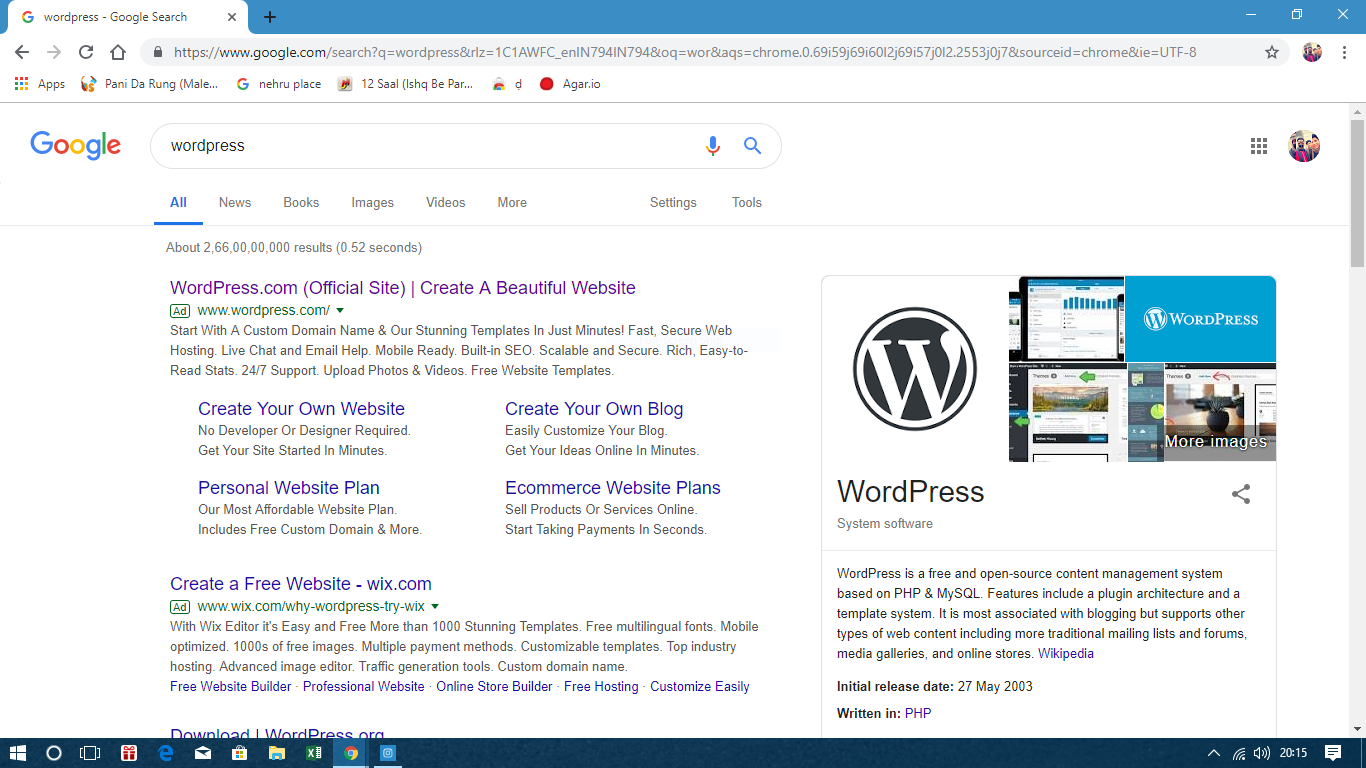Click in the Google search box

pyautogui.click(x=420, y=146)
